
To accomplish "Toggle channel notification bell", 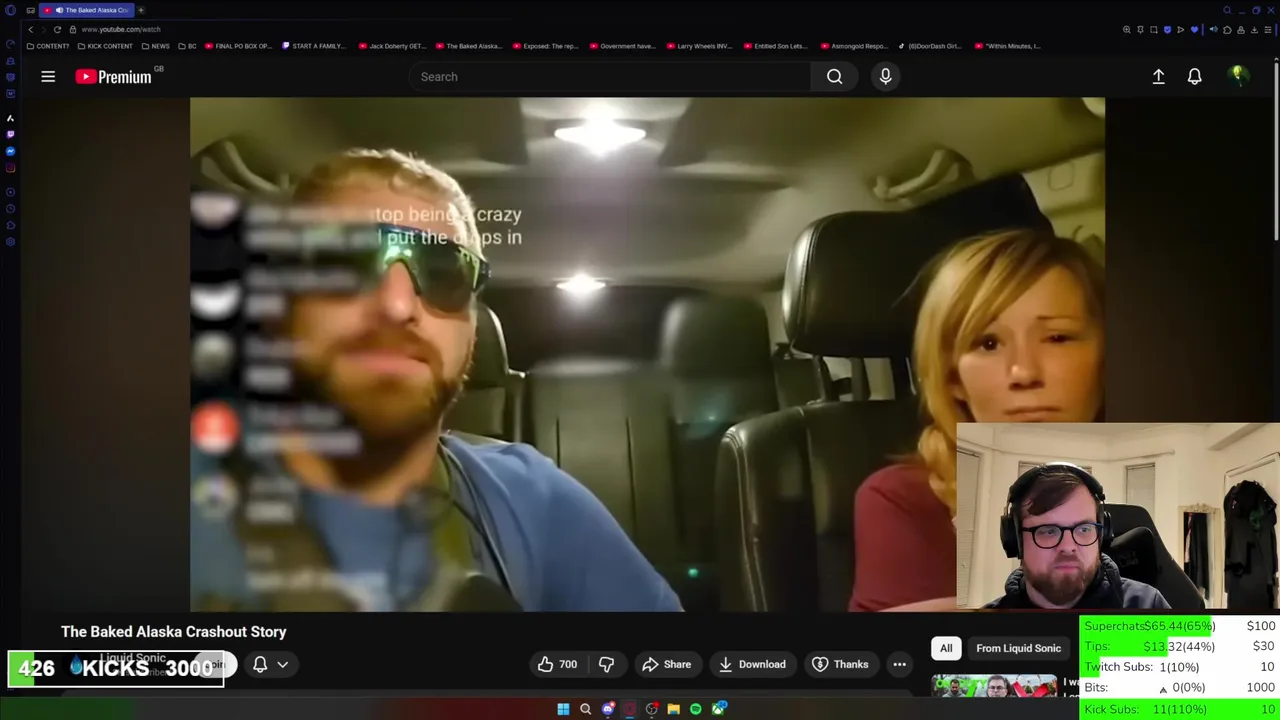I will [260, 664].
